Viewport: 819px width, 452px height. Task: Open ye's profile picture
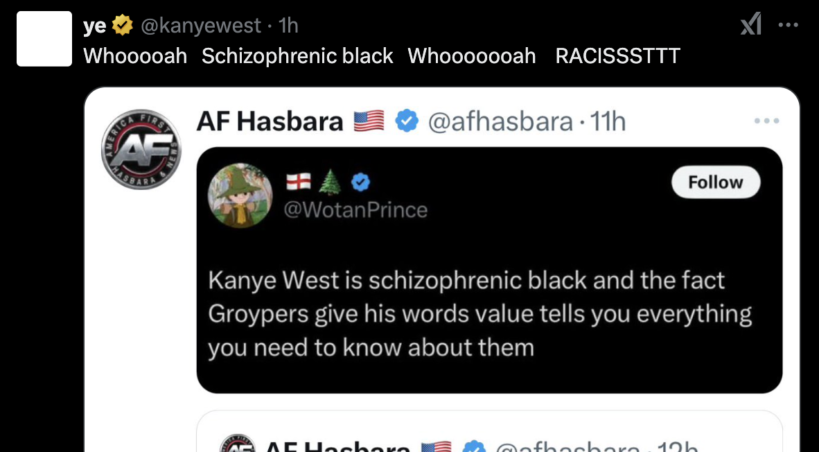[44, 39]
